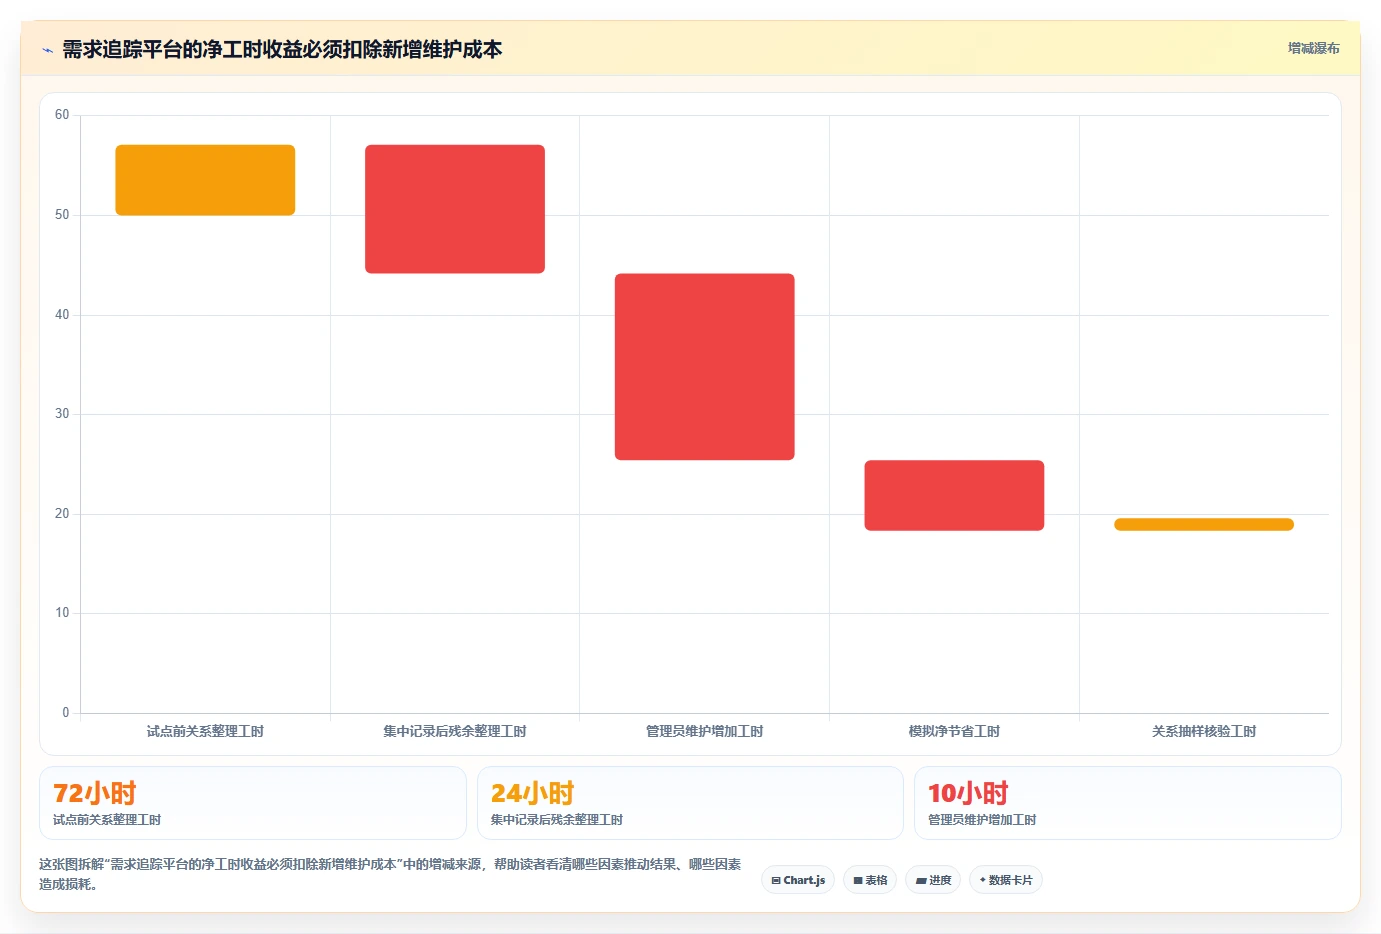Select the red 模拟净节省工时 bar
The image size is (1381, 934).
click(954, 495)
